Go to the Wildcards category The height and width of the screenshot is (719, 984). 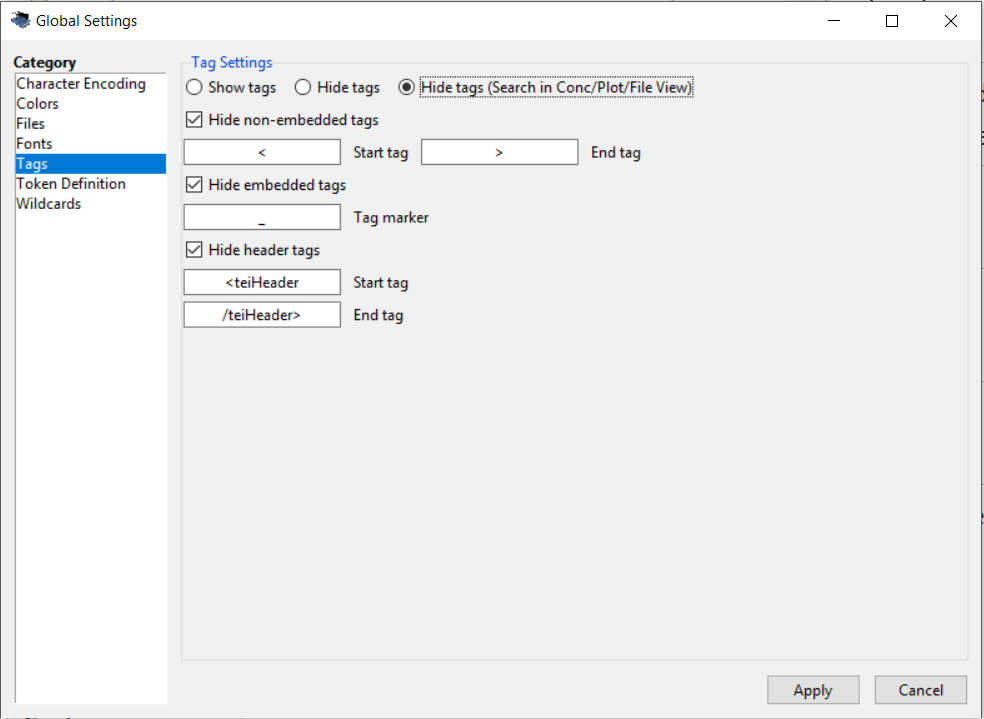pos(49,204)
